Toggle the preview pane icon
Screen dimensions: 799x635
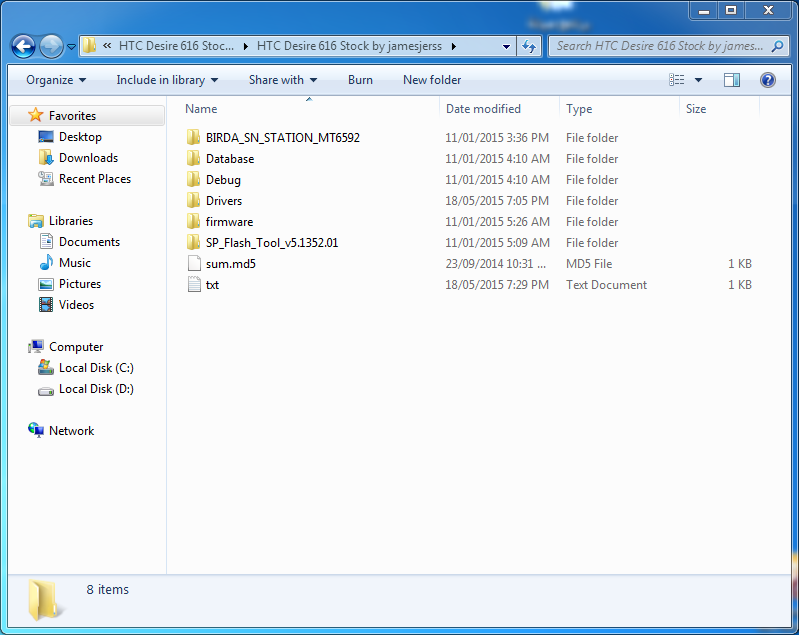[x=732, y=80]
